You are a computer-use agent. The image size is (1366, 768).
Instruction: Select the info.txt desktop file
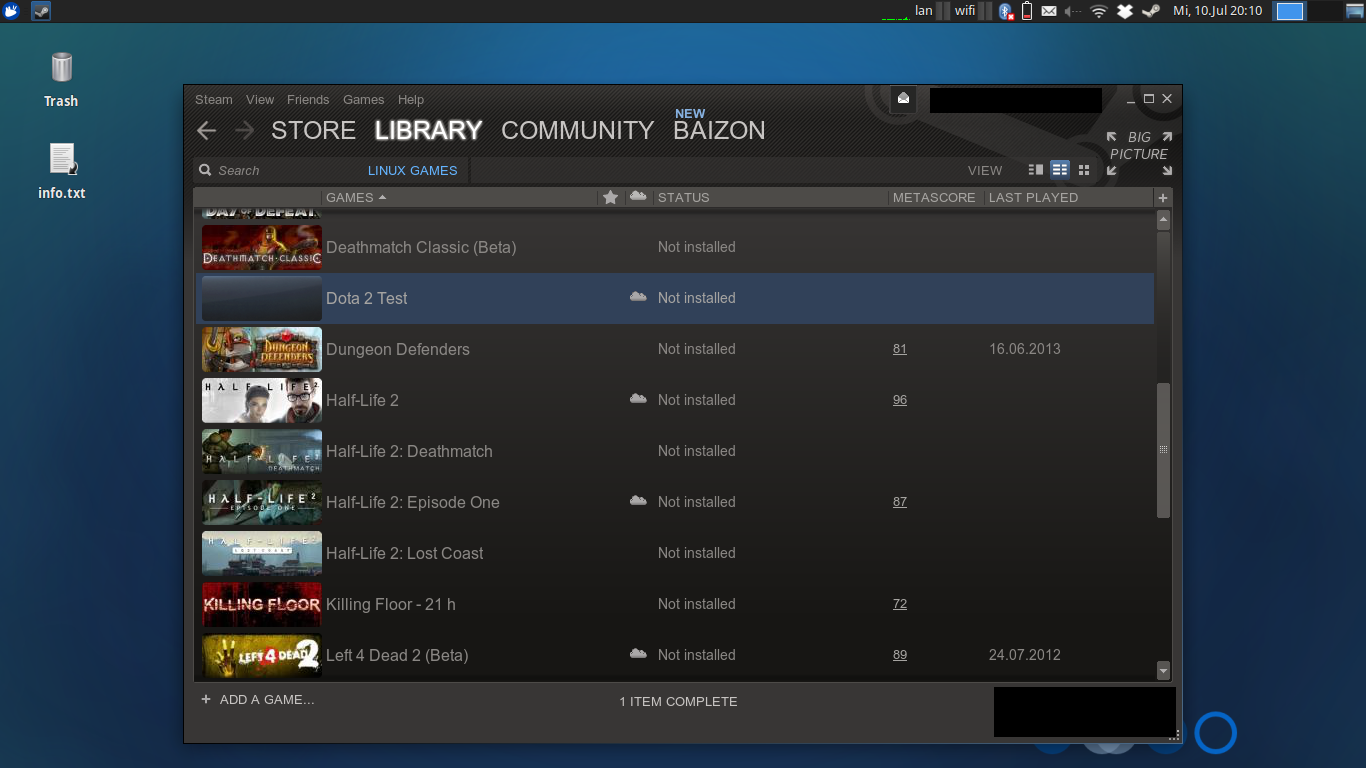point(61,171)
